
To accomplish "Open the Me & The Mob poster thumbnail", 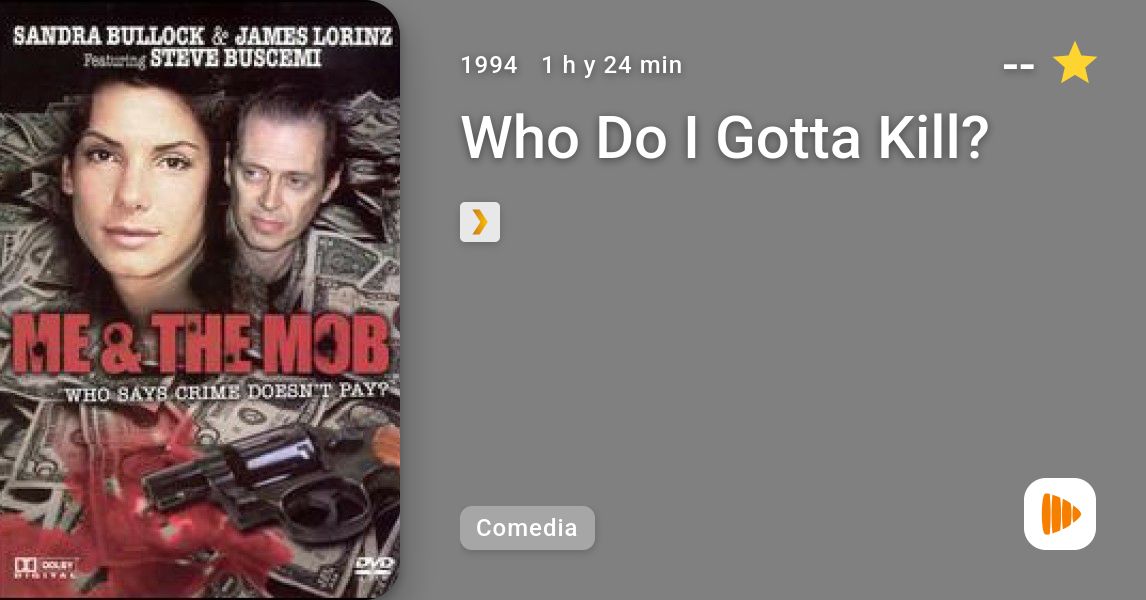I will (x=200, y=300).
